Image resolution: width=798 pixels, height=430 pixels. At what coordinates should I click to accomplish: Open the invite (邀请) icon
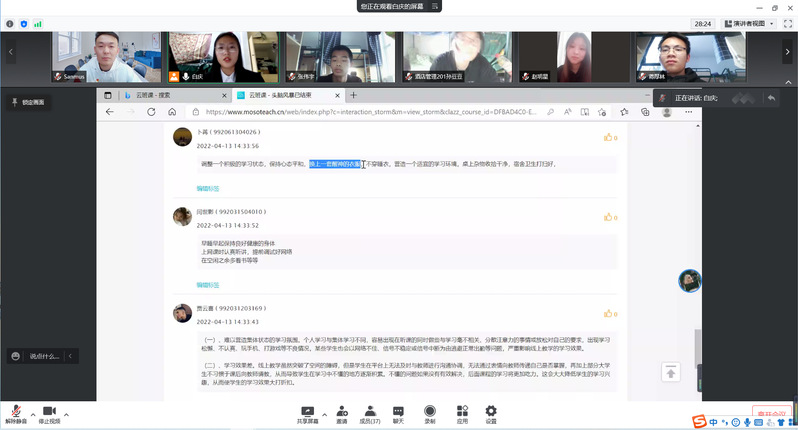point(341,411)
